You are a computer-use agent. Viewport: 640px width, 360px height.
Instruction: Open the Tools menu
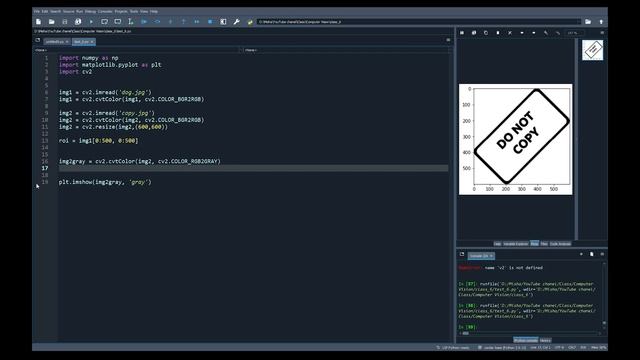point(134,11)
